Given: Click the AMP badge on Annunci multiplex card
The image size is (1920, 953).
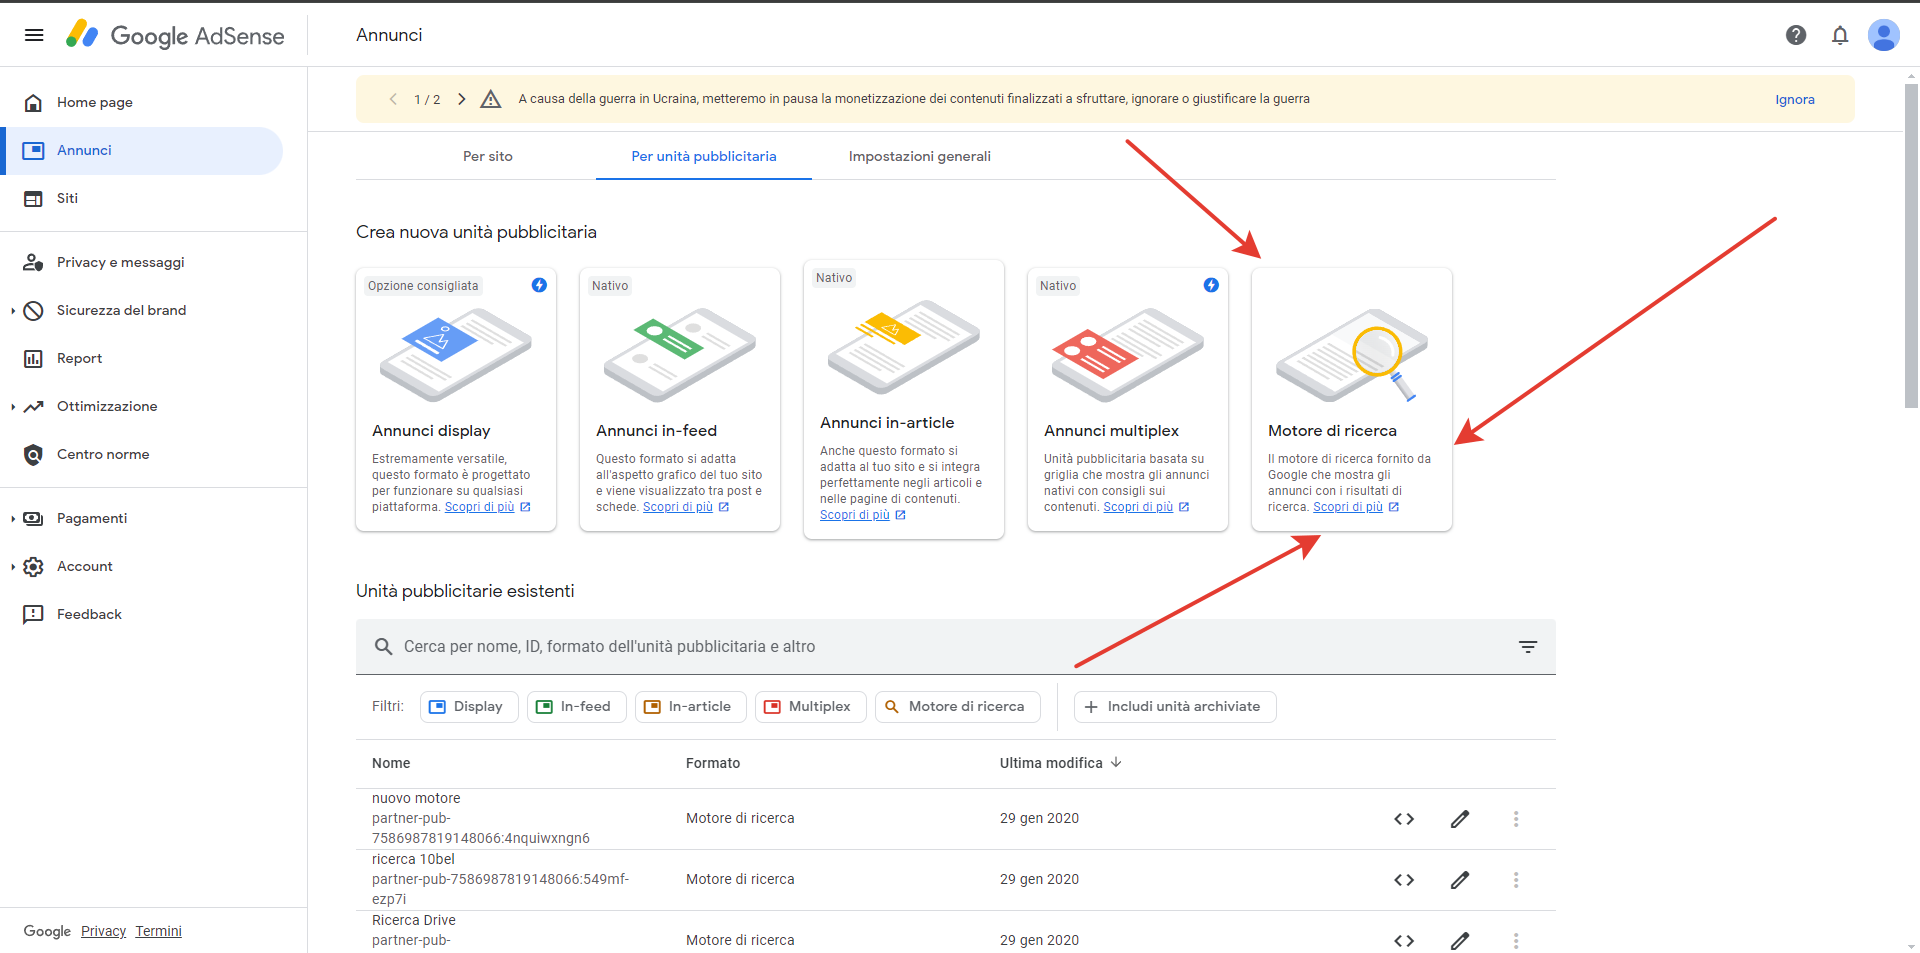Looking at the screenshot, I should point(1211,285).
